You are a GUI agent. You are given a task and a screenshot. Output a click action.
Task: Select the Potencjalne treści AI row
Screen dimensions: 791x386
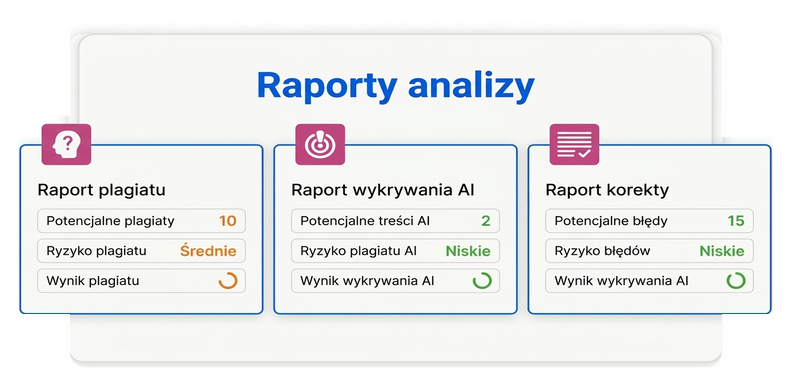[396, 220]
